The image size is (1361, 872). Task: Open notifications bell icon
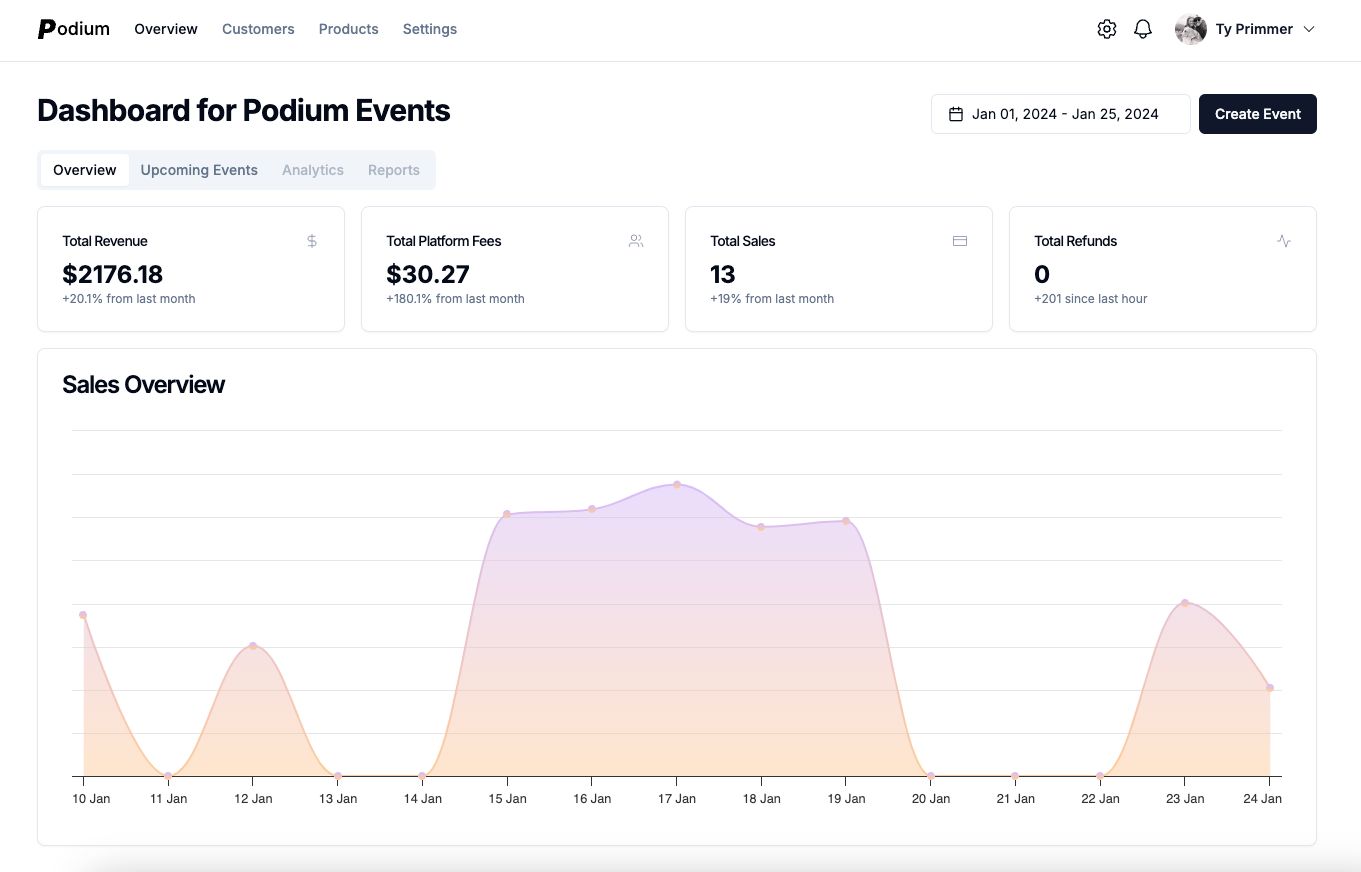coord(1143,29)
